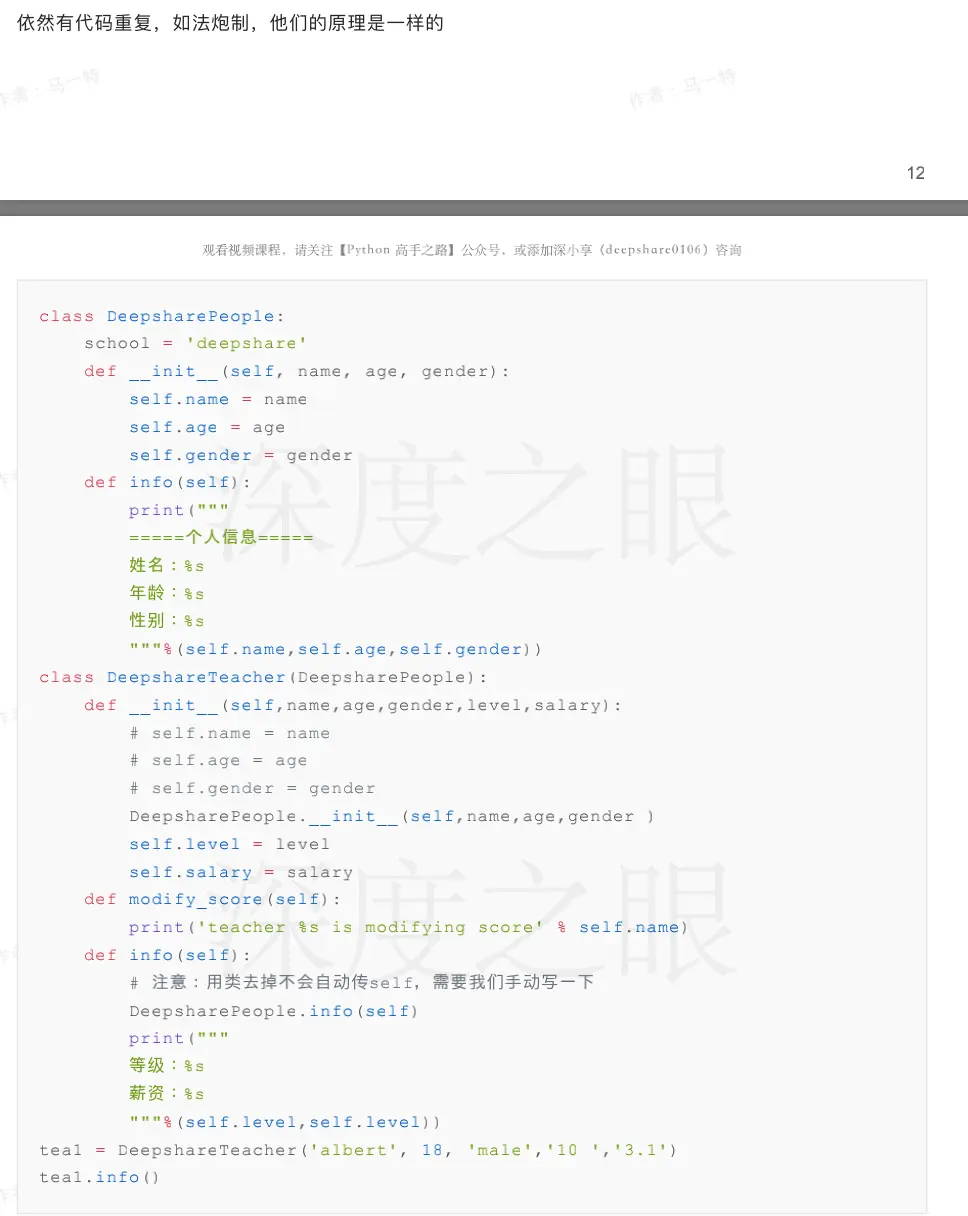The width and height of the screenshot is (968, 1216).
Task: Click the line self.level = level
Action: 230,844
